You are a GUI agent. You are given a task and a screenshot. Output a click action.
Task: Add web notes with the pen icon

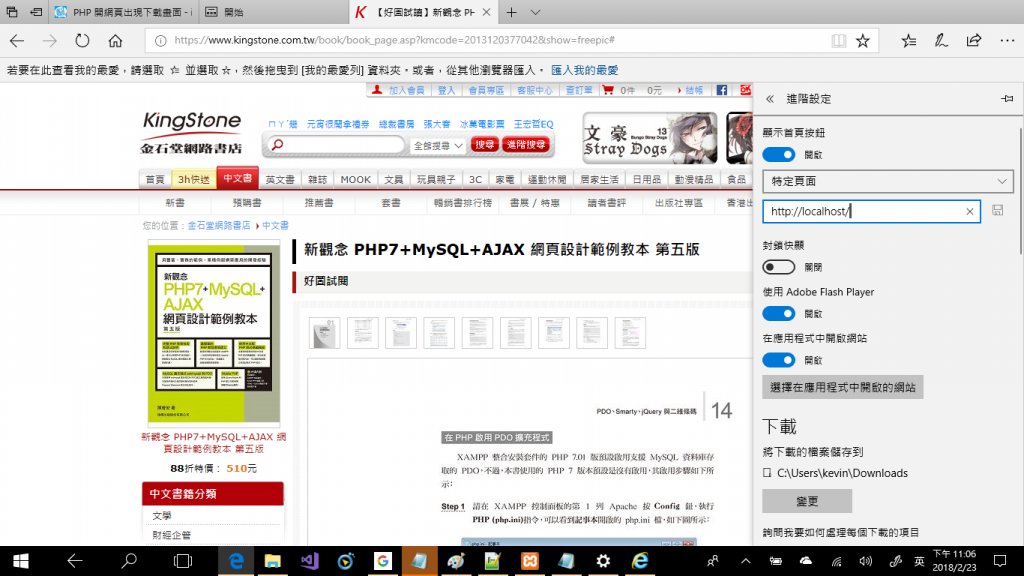coord(941,40)
